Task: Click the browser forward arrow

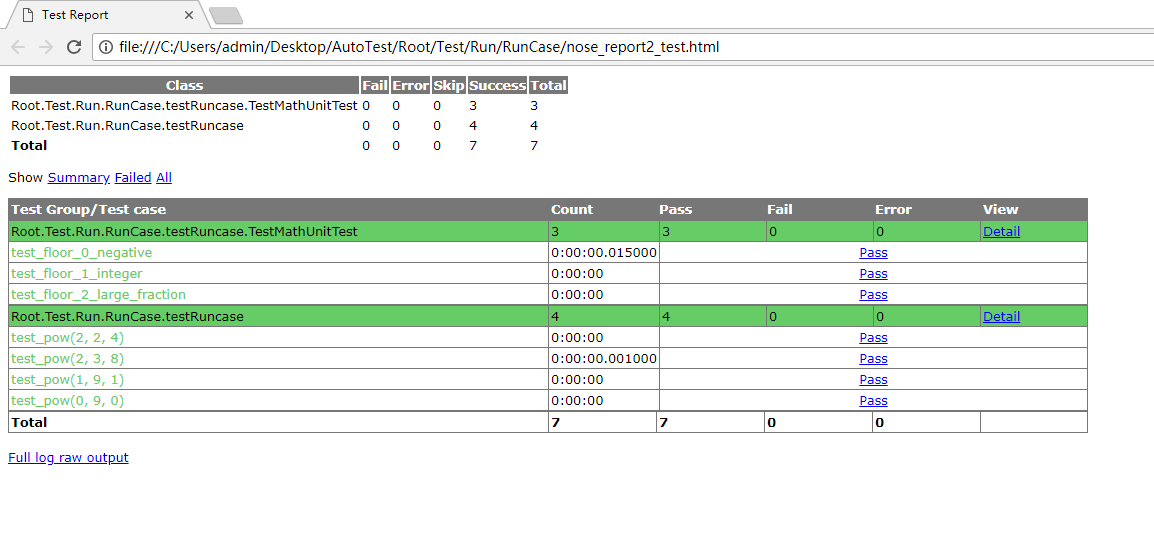Action: [x=46, y=47]
